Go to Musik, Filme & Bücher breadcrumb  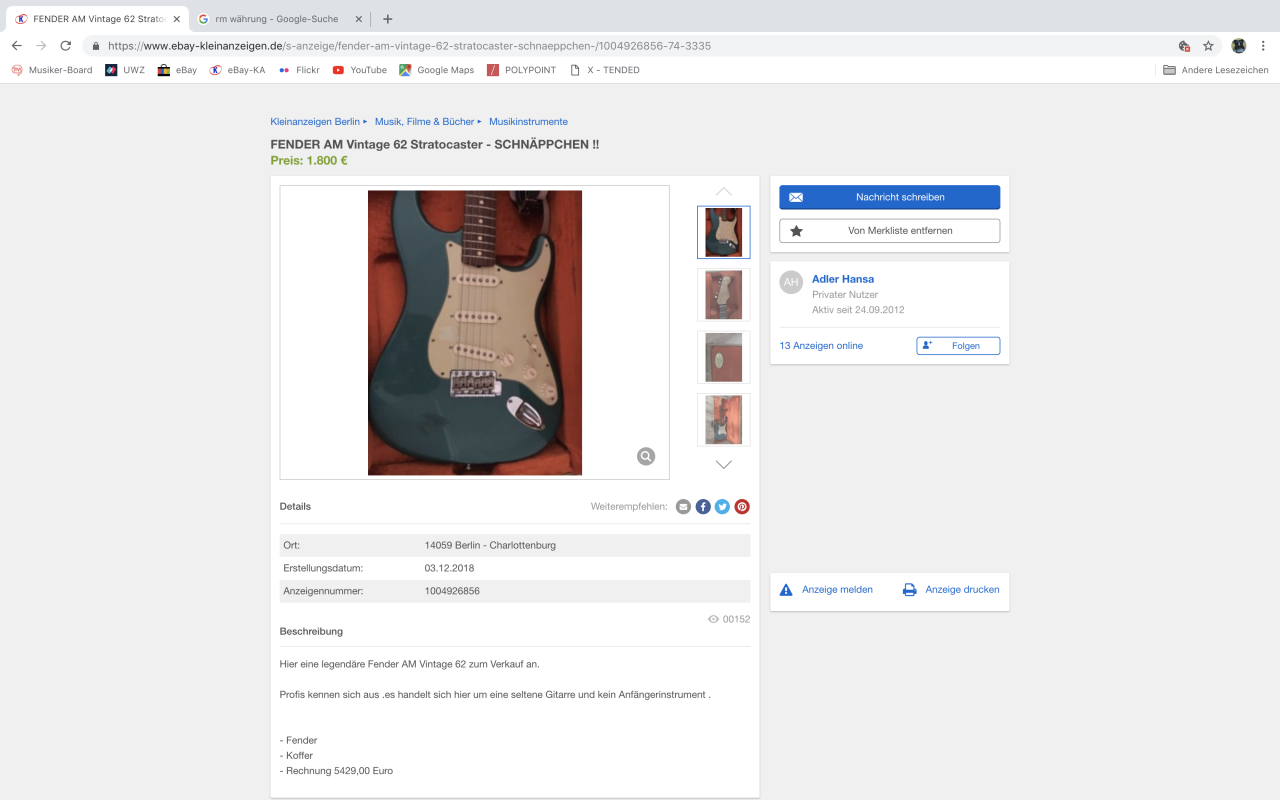(x=424, y=122)
